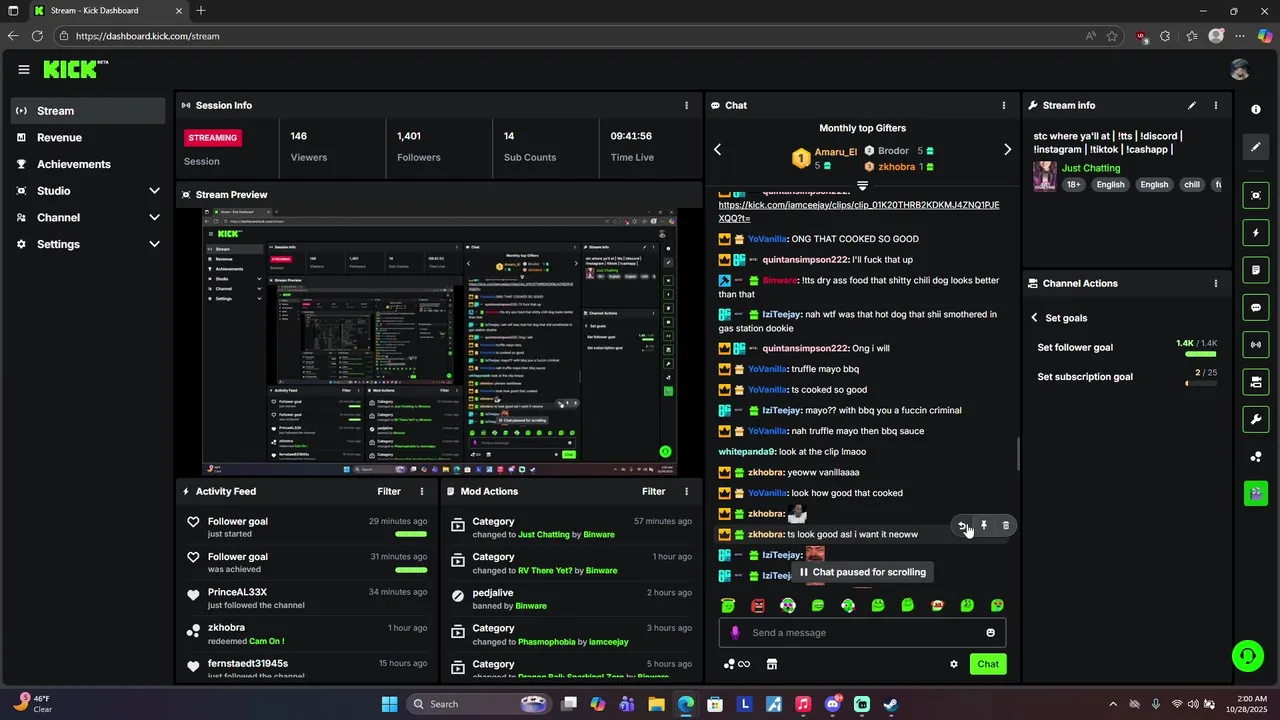Open the emoji picker in message box
This screenshot has height=720, width=1280.
(991, 632)
